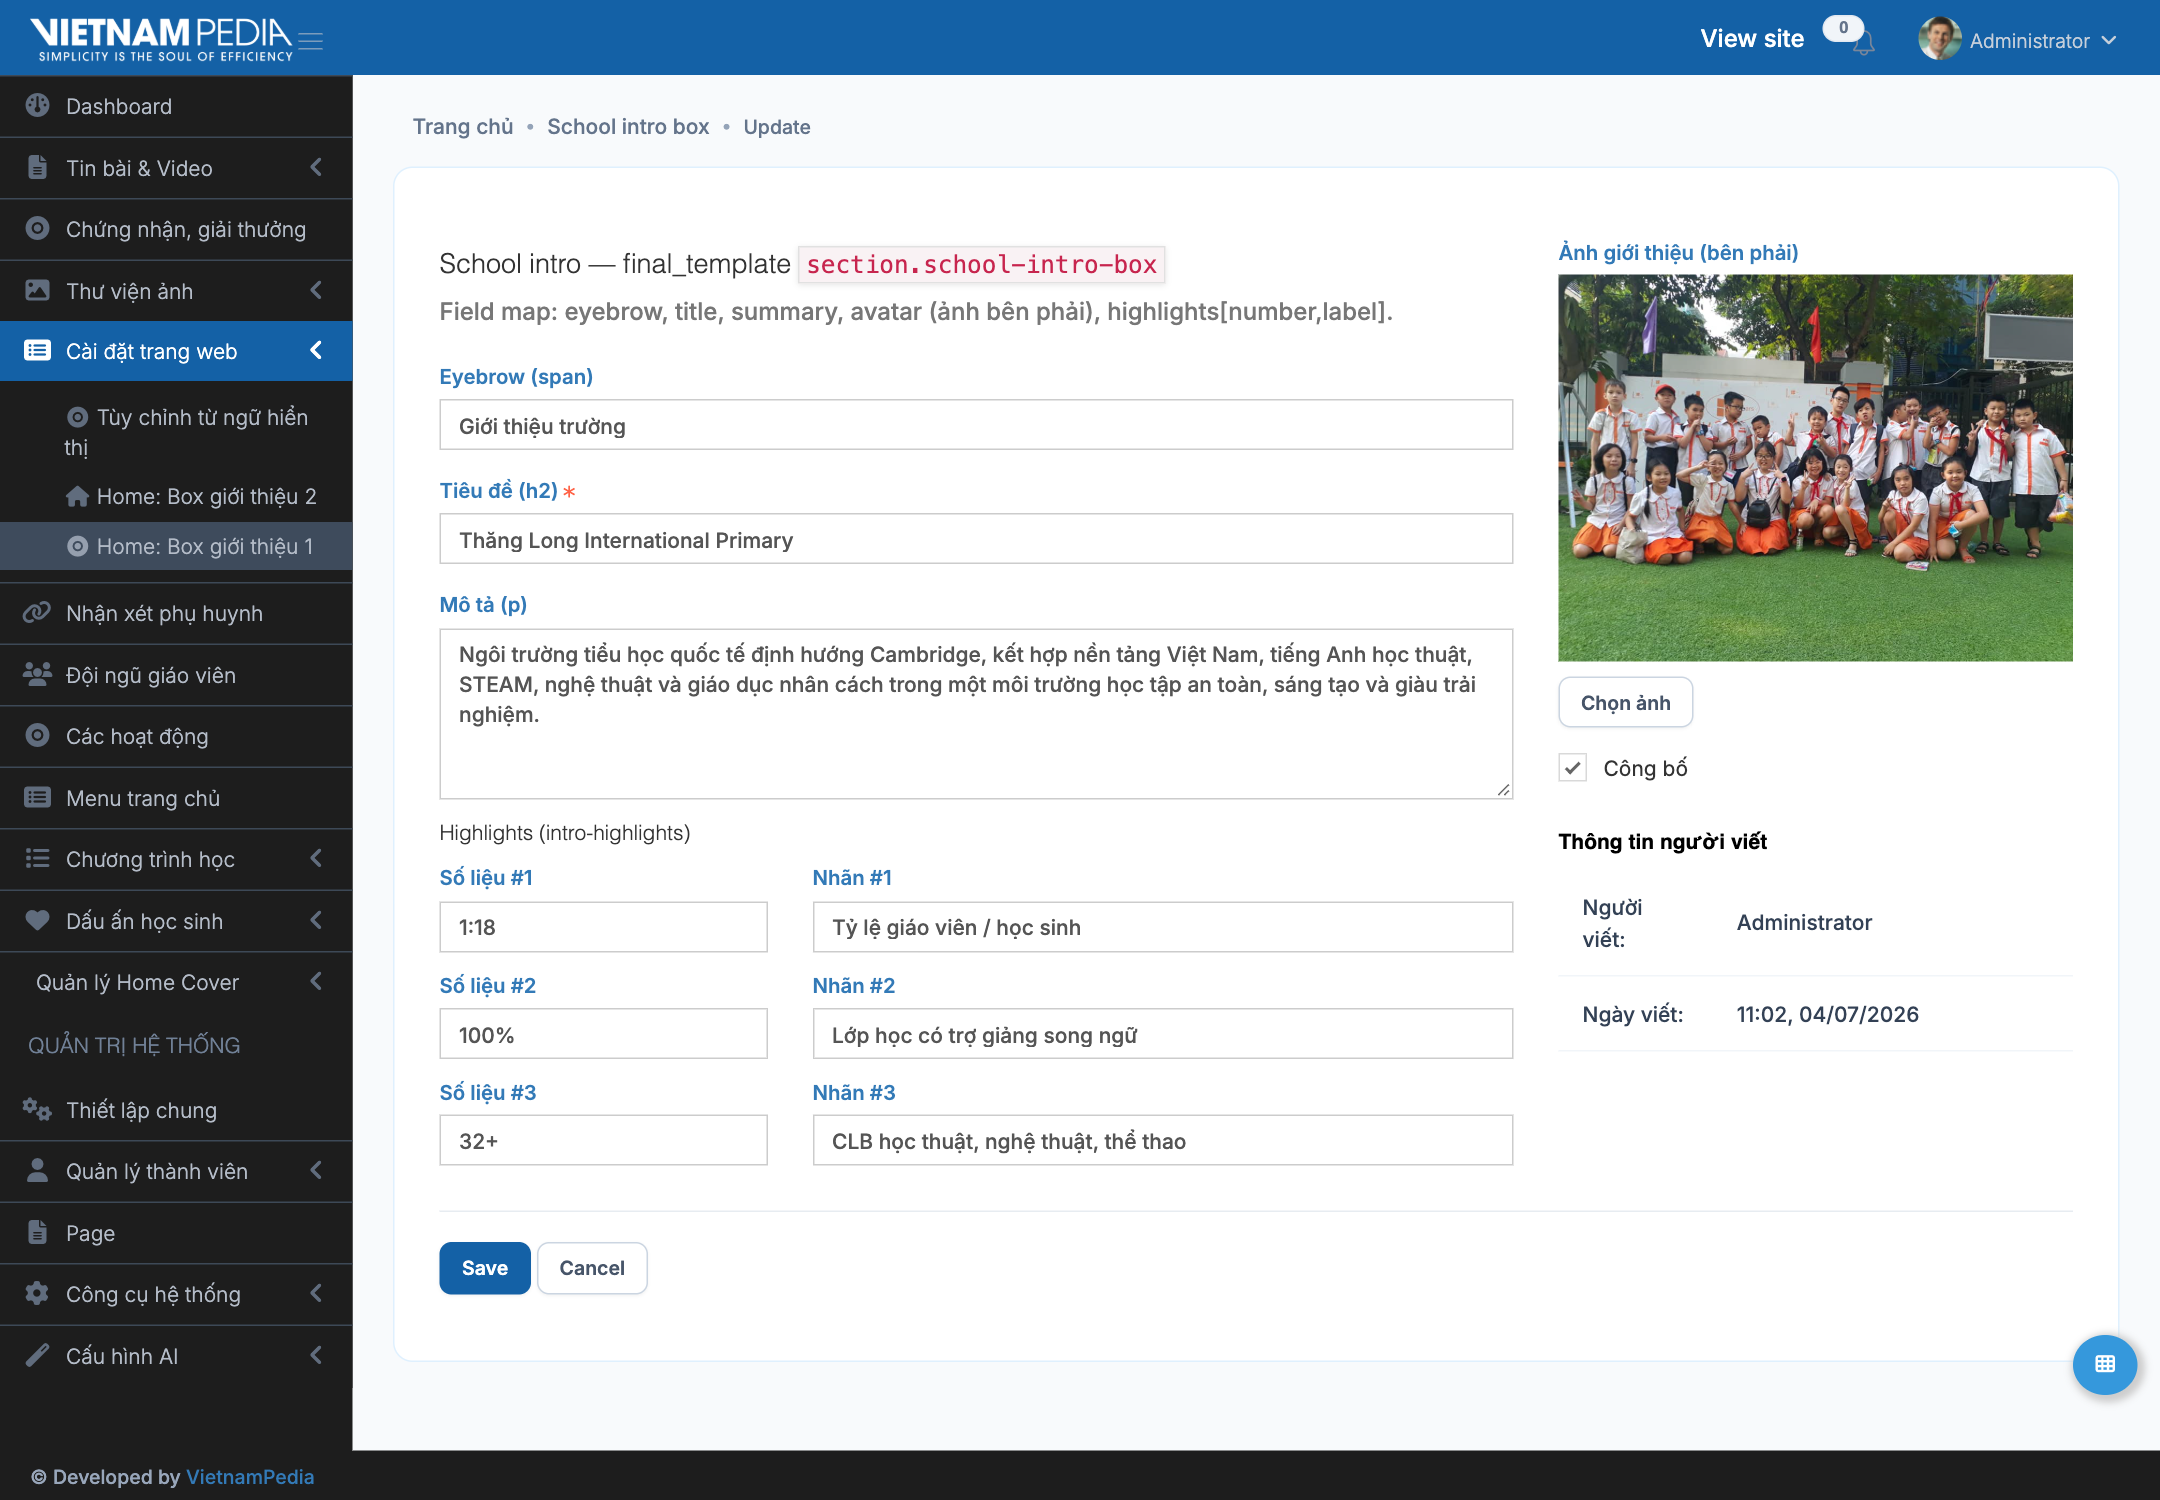Collapse Cài đặt trang web chevron
The height and width of the screenshot is (1500, 2160).
(x=316, y=350)
